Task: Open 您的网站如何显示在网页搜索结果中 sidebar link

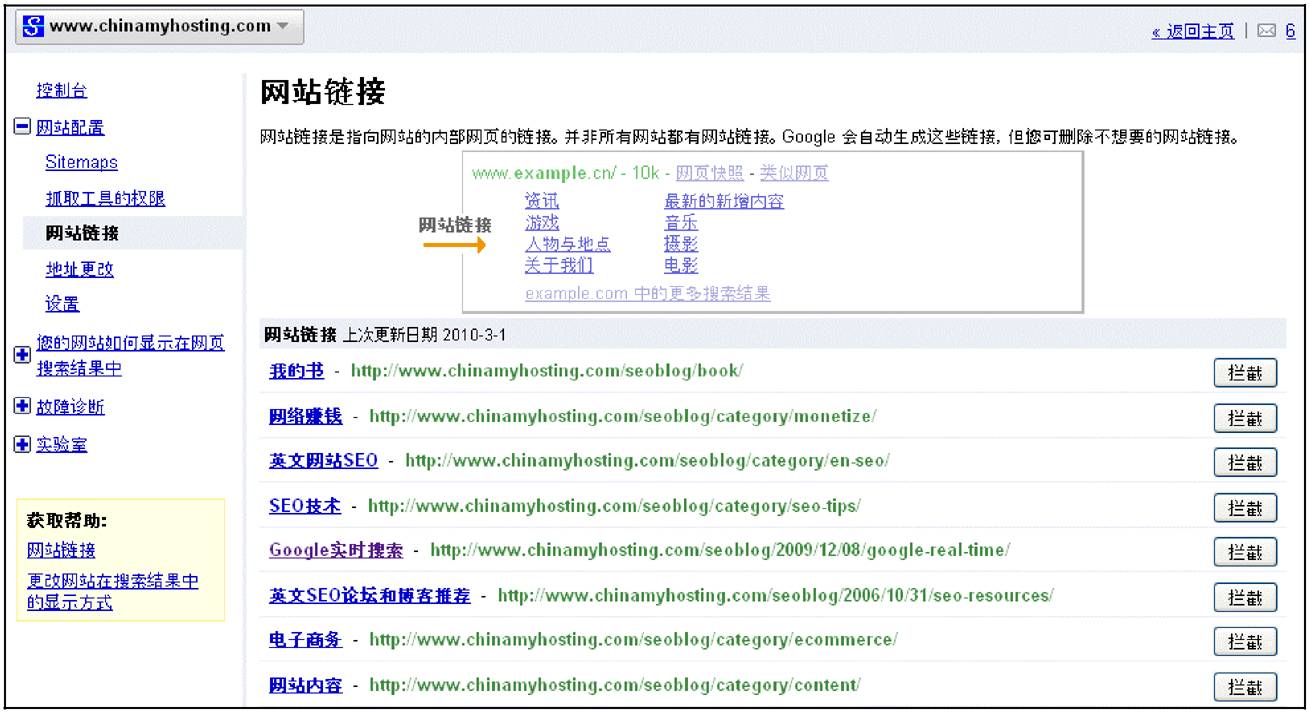Action: [x=131, y=356]
